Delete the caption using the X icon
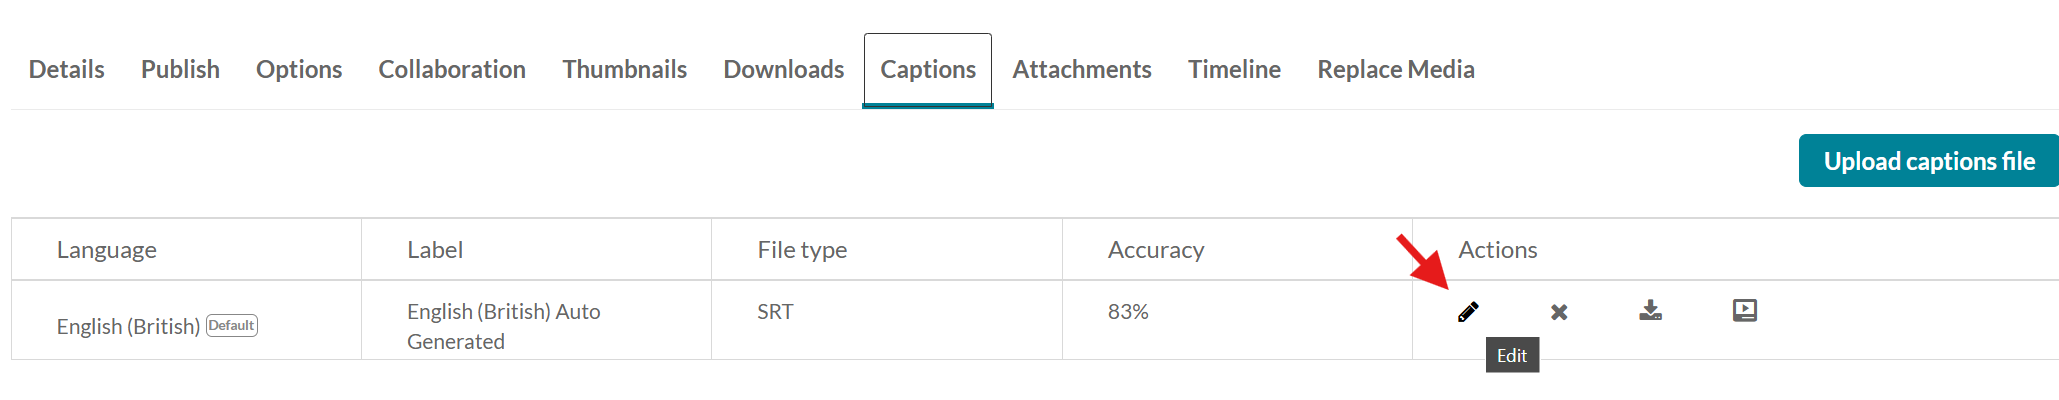This screenshot has height=400, width=2059. [1559, 312]
